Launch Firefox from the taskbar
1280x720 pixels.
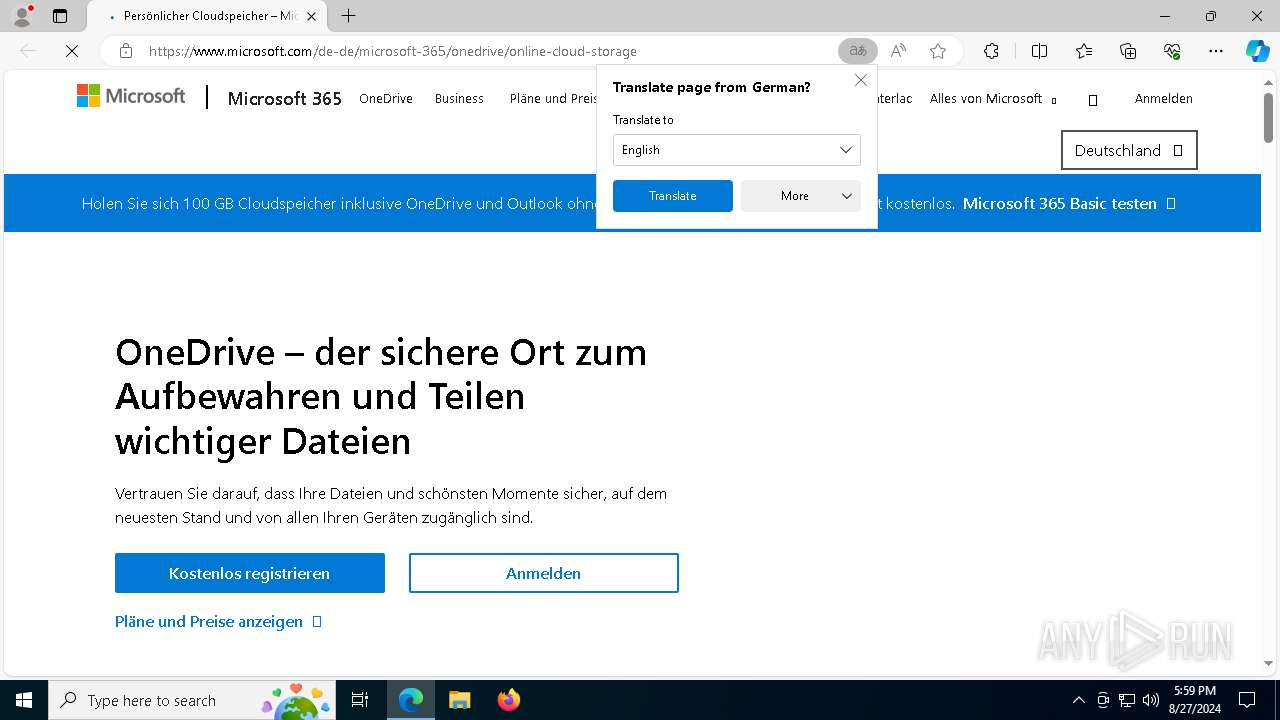click(508, 700)
